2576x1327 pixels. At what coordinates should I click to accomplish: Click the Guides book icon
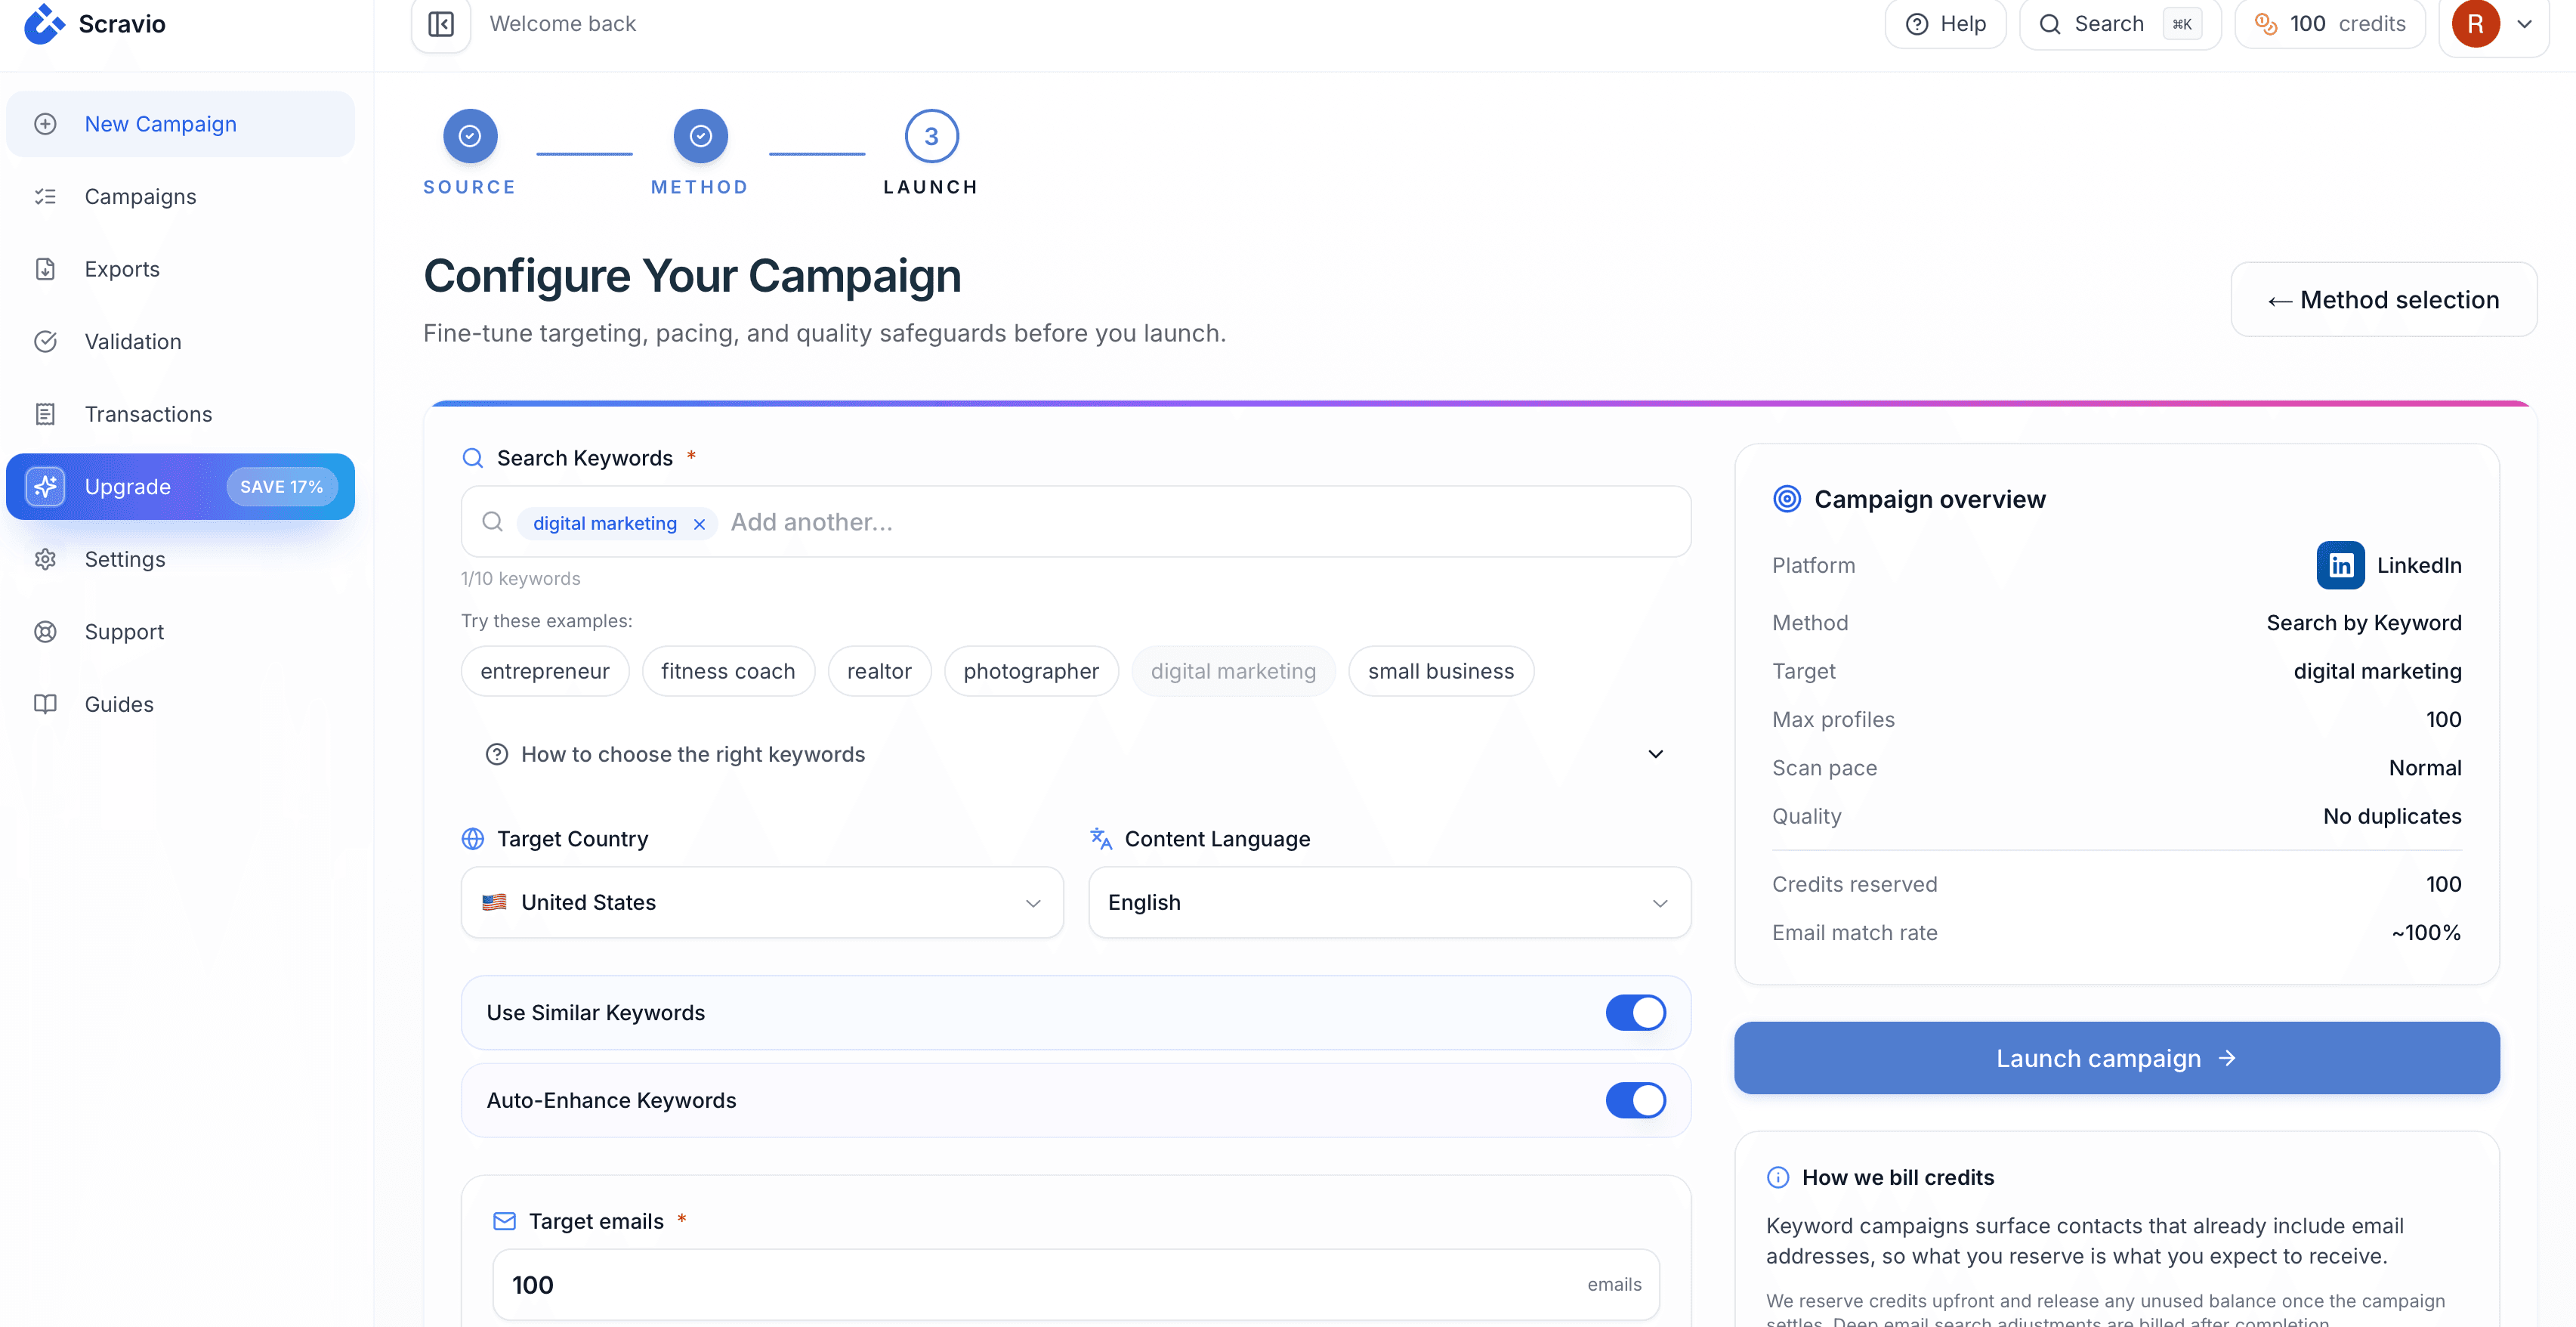[x=45, y=704]
